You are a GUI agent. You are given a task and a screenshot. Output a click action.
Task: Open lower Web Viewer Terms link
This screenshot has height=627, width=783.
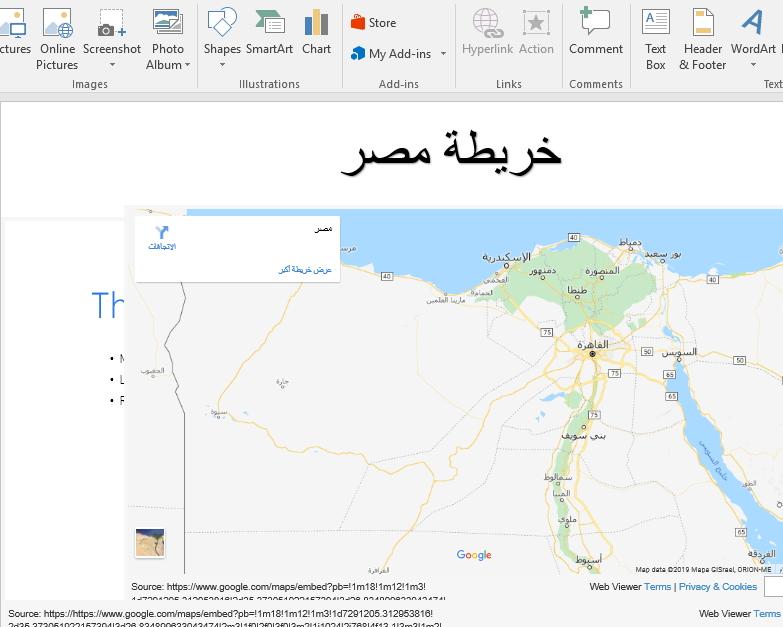coord(767,614)
